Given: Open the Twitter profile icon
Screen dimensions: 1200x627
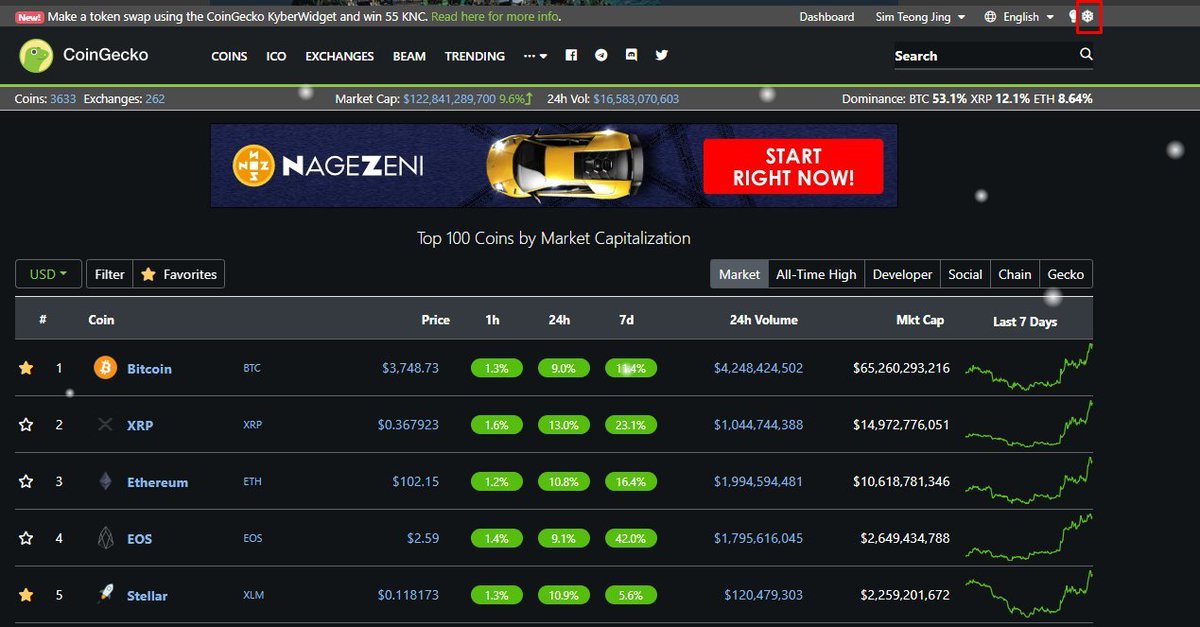Looking at the screenshot, I should [661, 56].
